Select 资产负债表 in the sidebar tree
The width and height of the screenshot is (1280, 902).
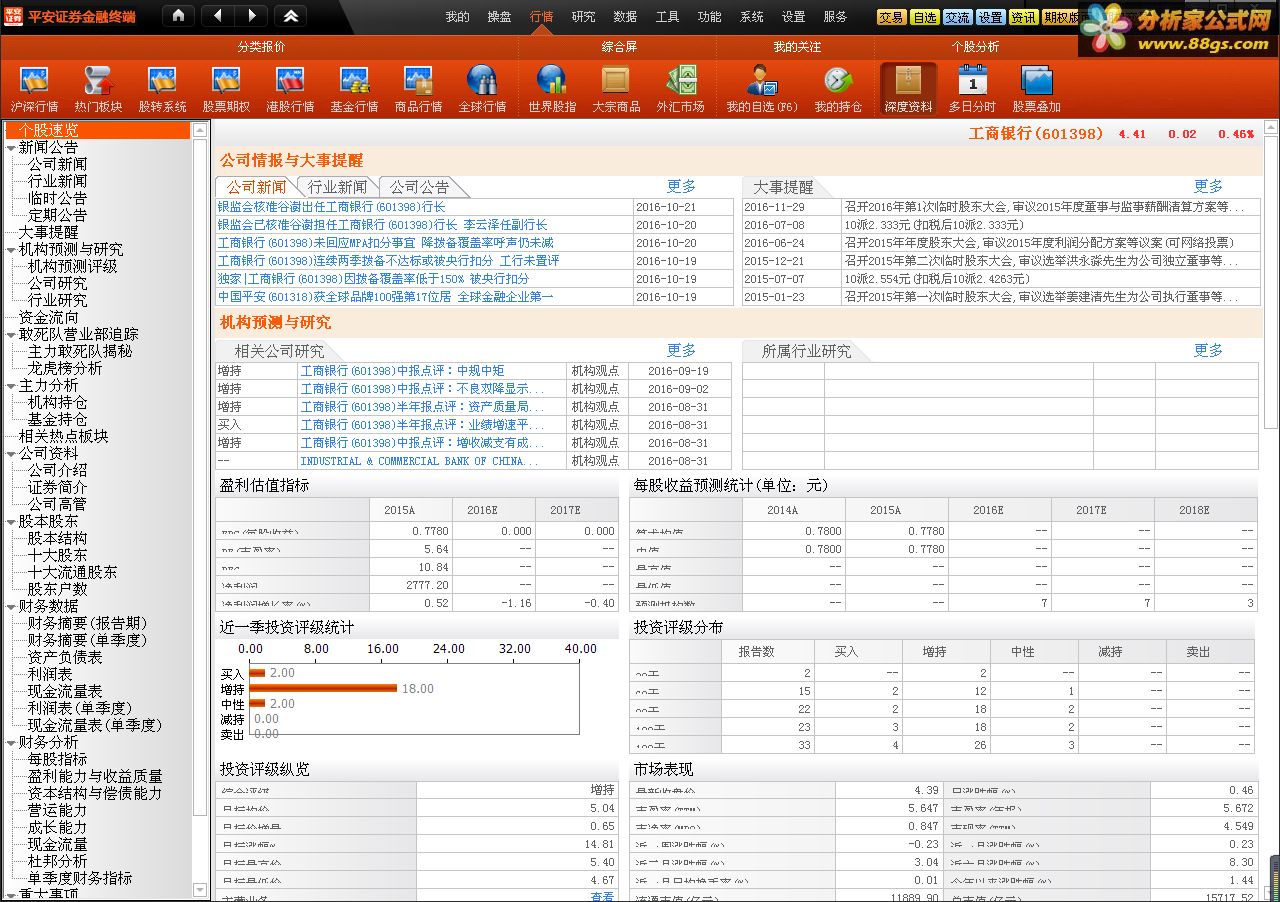click(x=64, y=657)
